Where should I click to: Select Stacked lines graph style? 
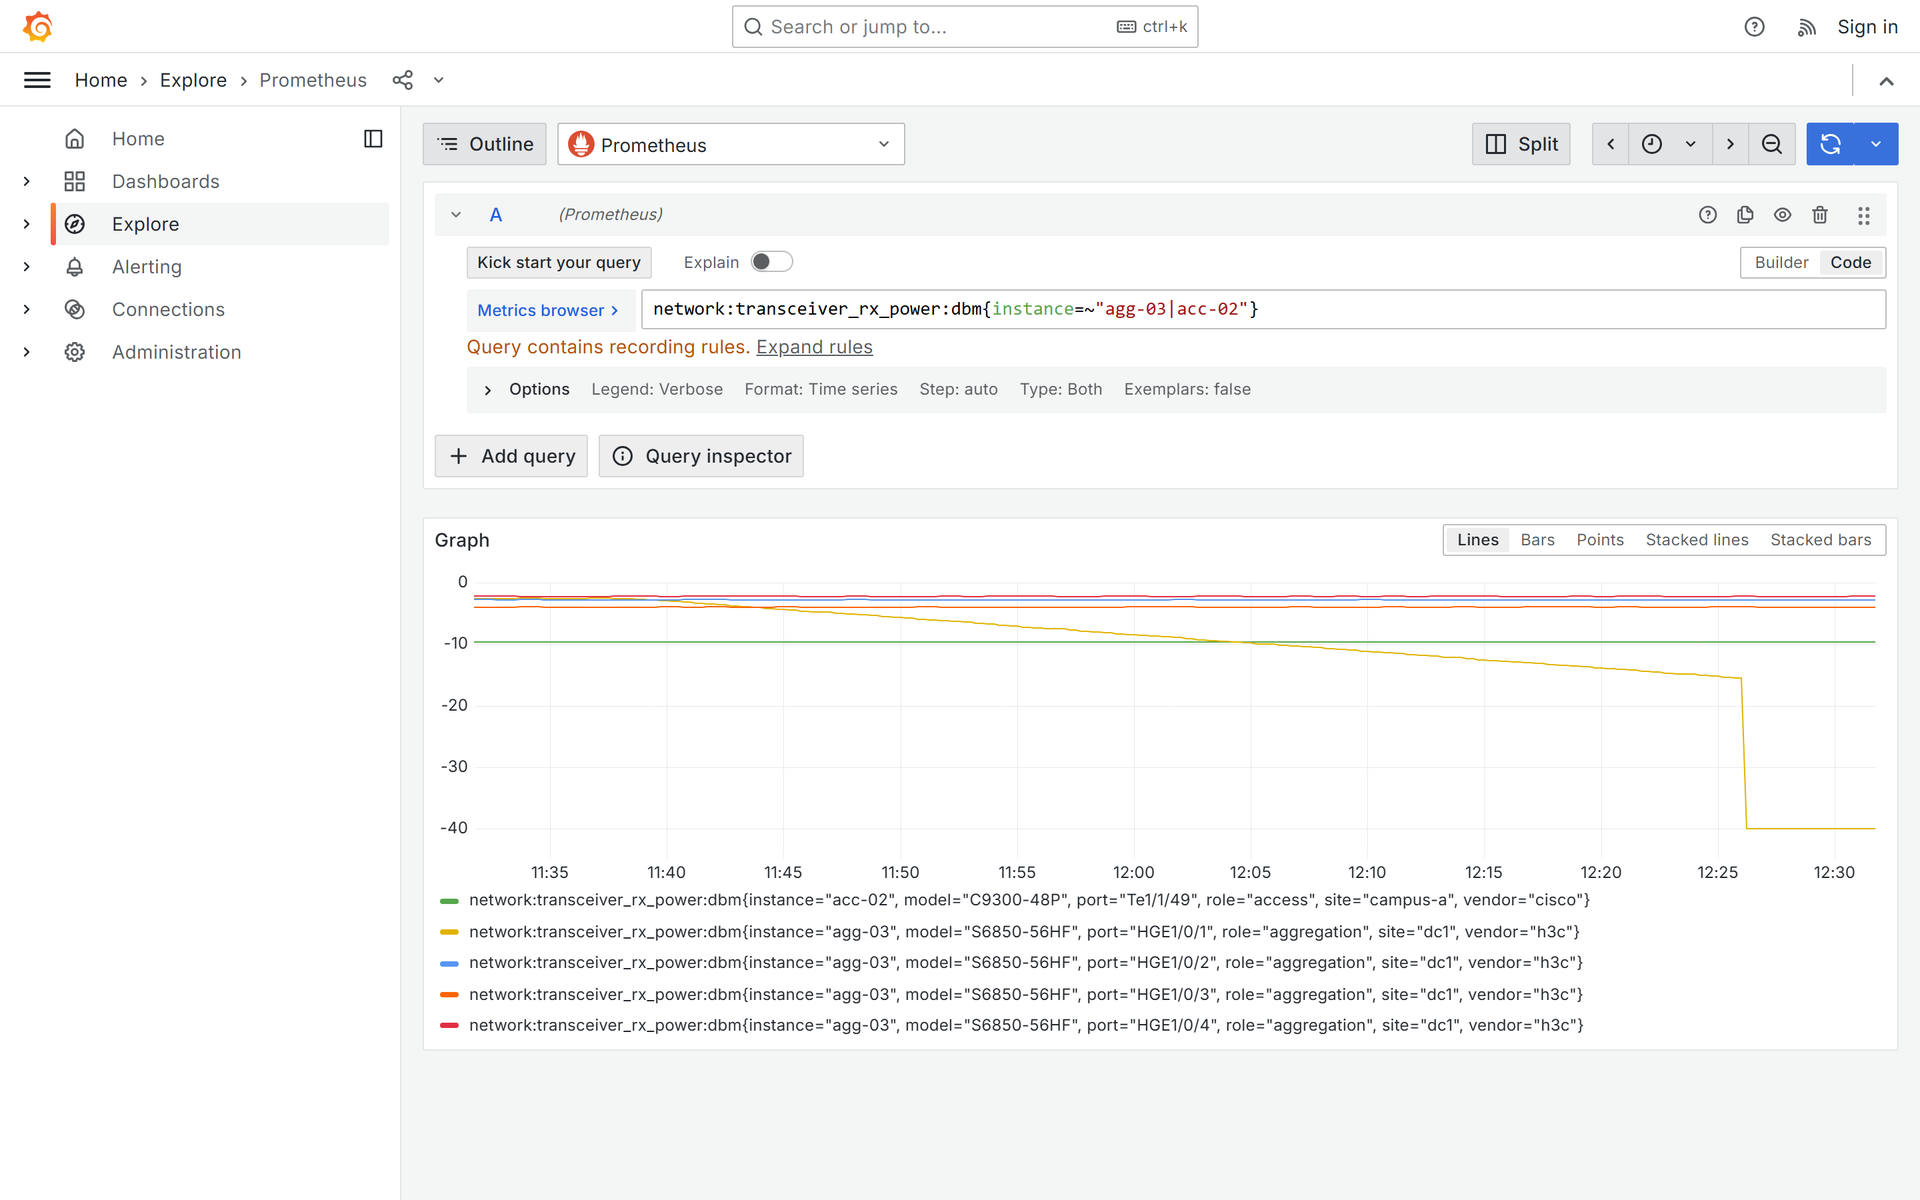coord(1697,540)
